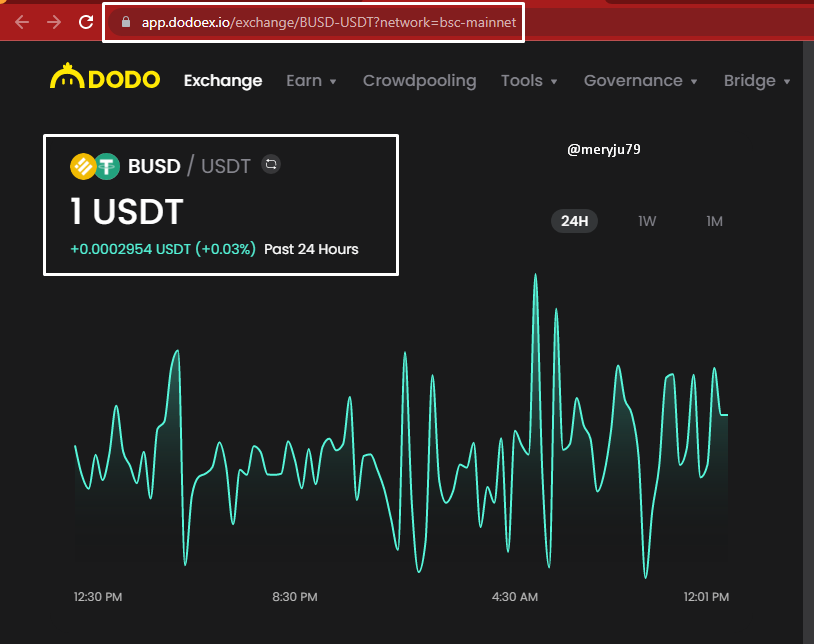Open the Exchange page
Viewport: 814px width, 644px height.
click(x=223, y=80)
